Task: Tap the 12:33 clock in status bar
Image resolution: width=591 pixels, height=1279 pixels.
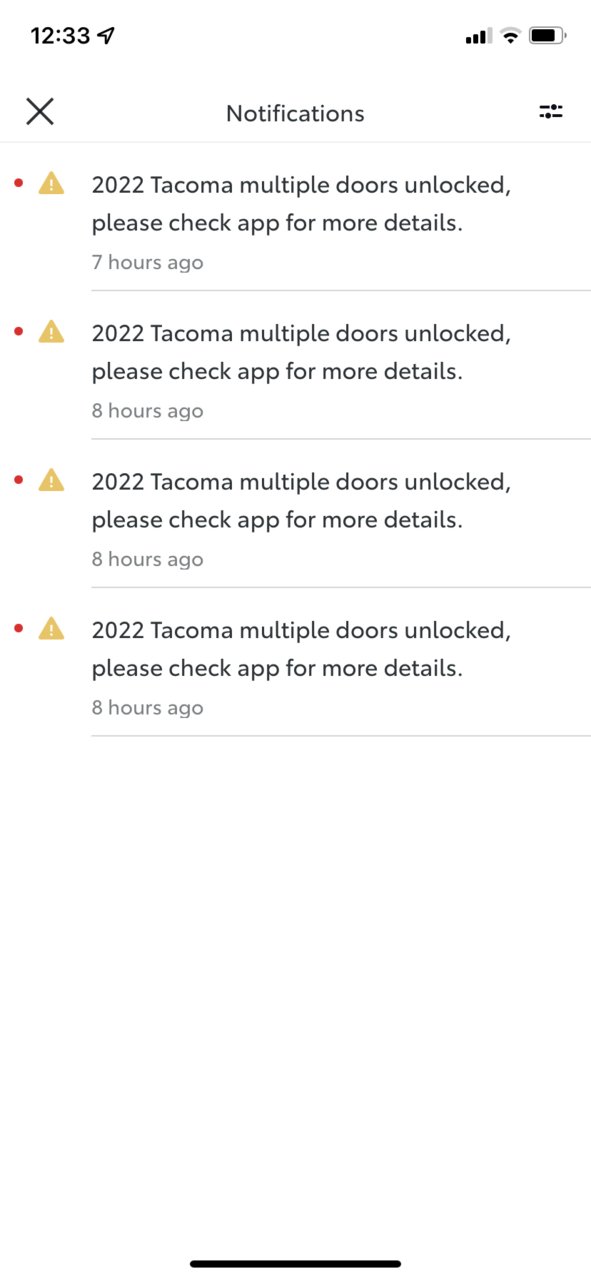Action: pyautogui.click(x=60, y=36)
